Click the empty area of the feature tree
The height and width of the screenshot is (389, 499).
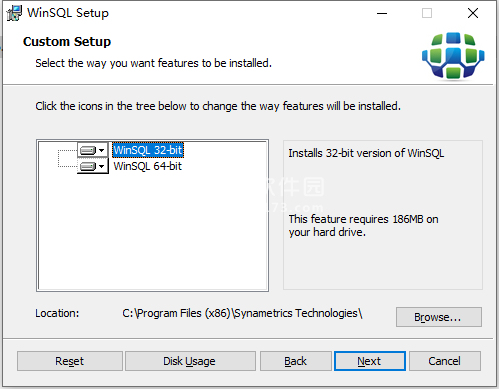point(152,230)
